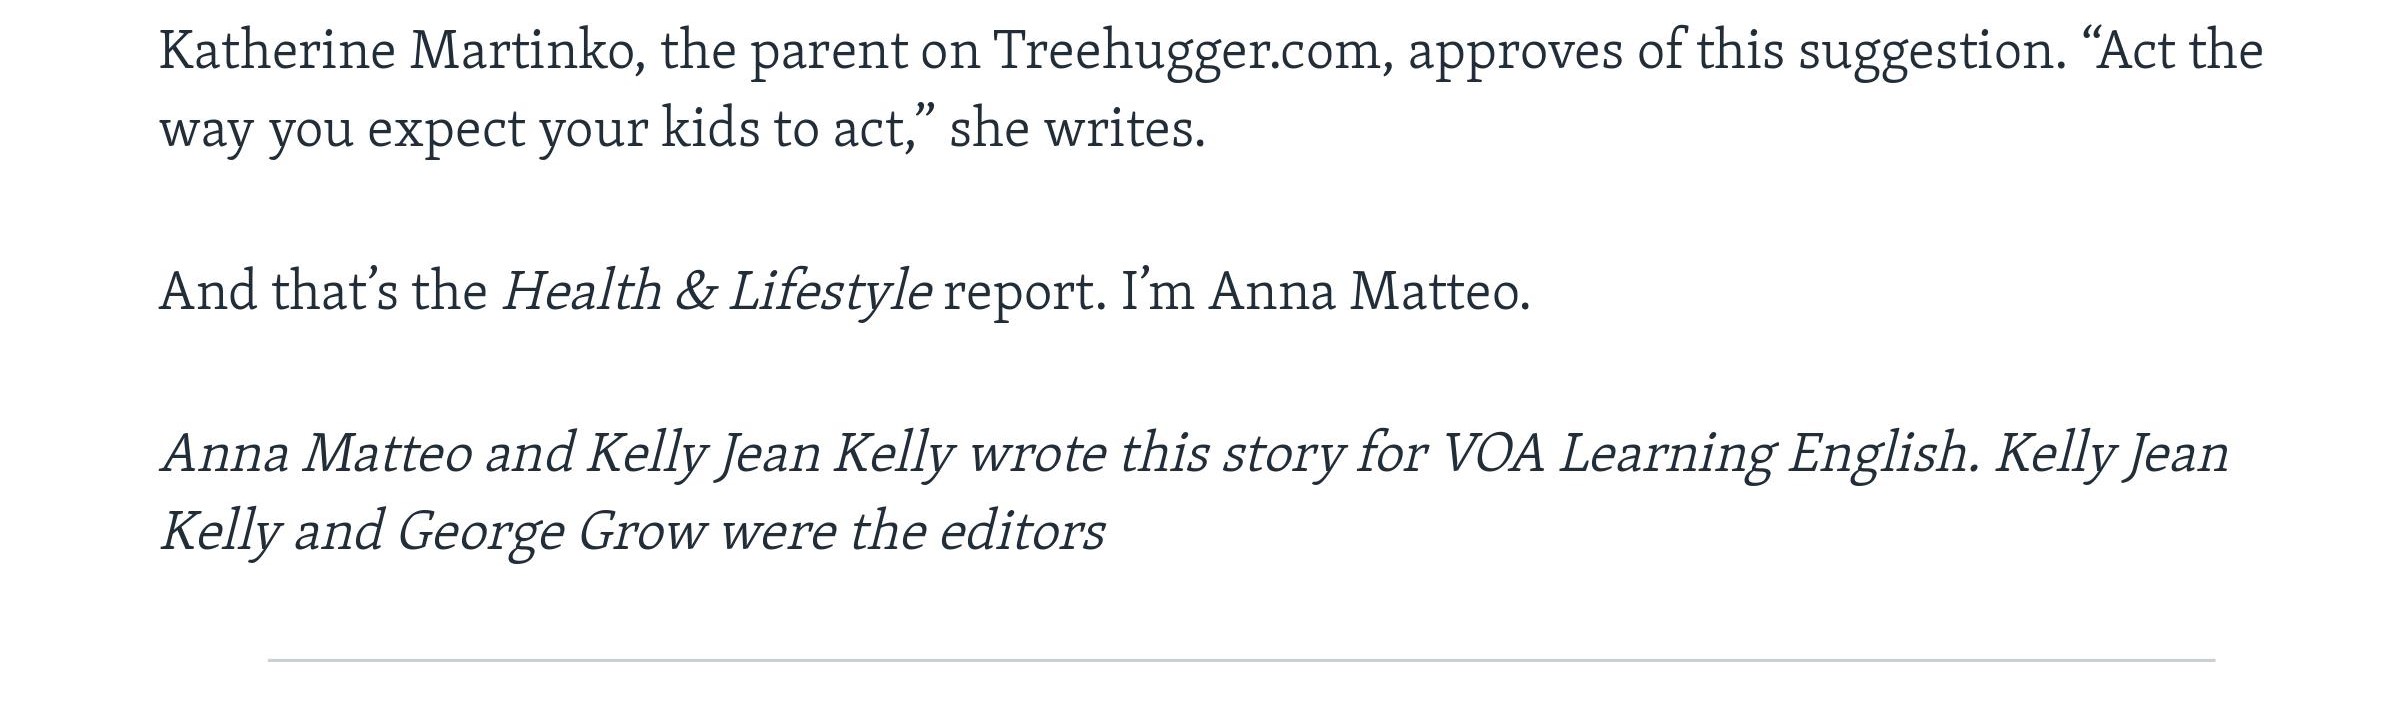Click the italic Health & Lifestyle title
The height and width of the screenshot is (717, 2385).
[x=716, y=292]
